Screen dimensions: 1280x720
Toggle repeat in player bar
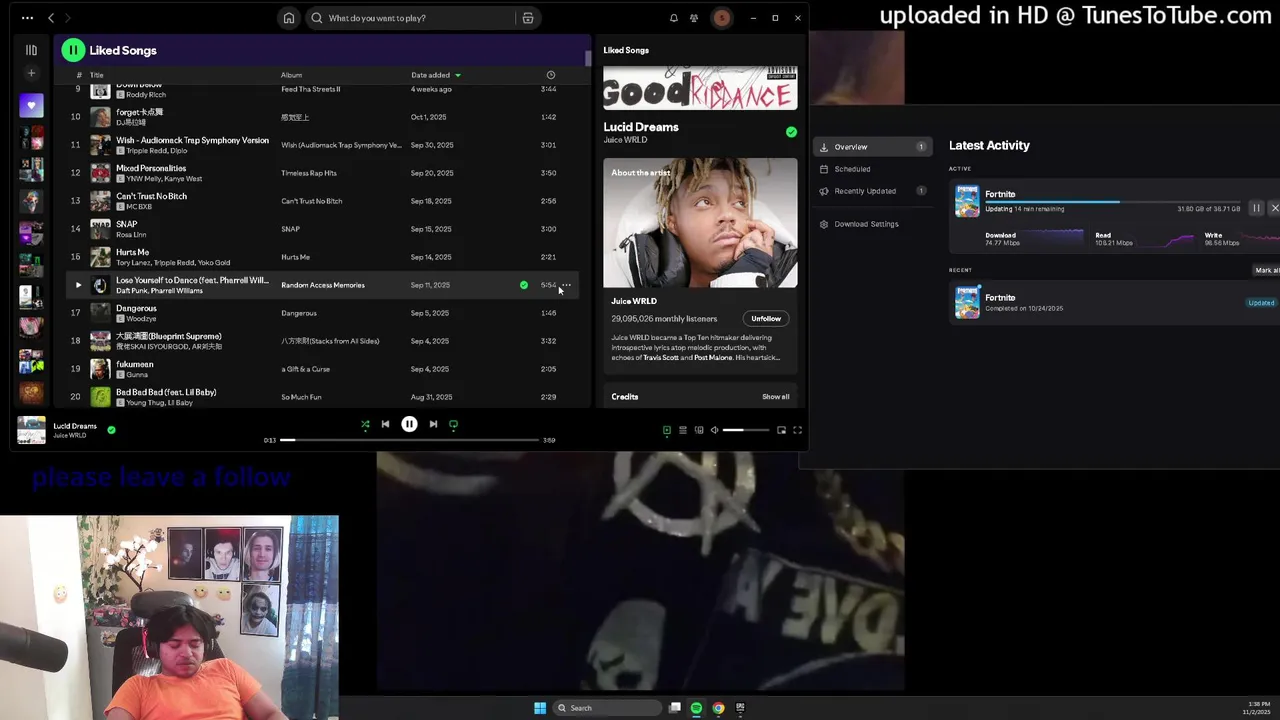(x=453, y=424)
